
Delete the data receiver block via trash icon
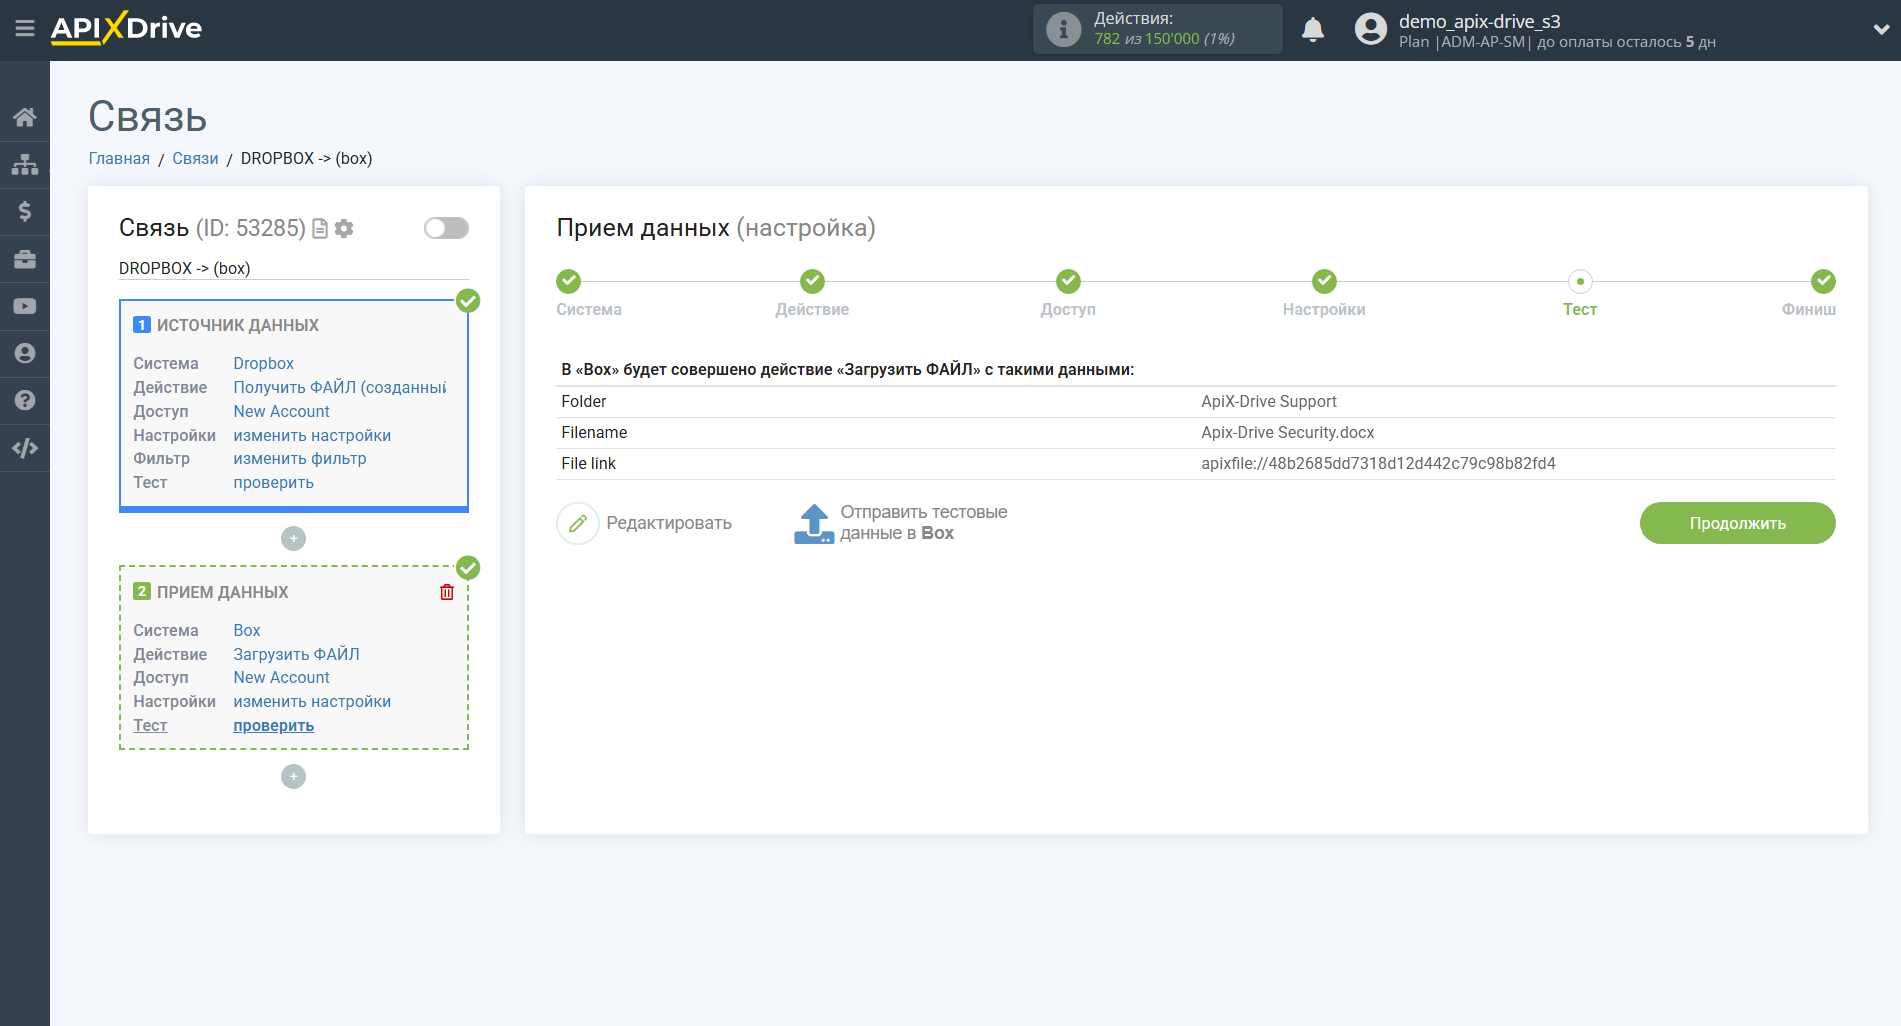point(447,592)
